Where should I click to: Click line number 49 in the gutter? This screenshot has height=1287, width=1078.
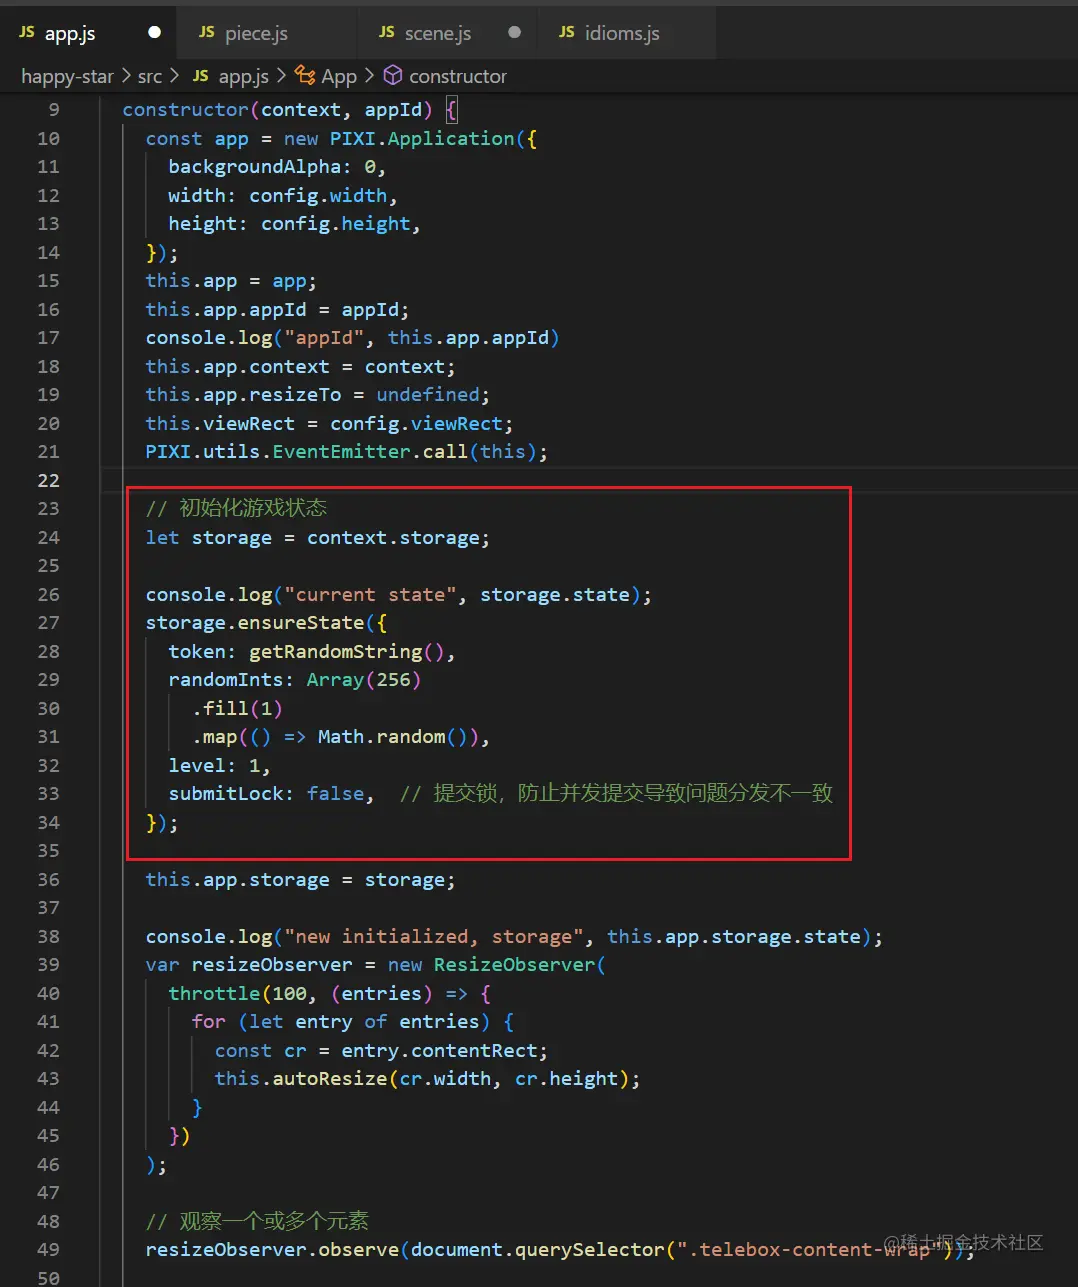pos(48,1250)
